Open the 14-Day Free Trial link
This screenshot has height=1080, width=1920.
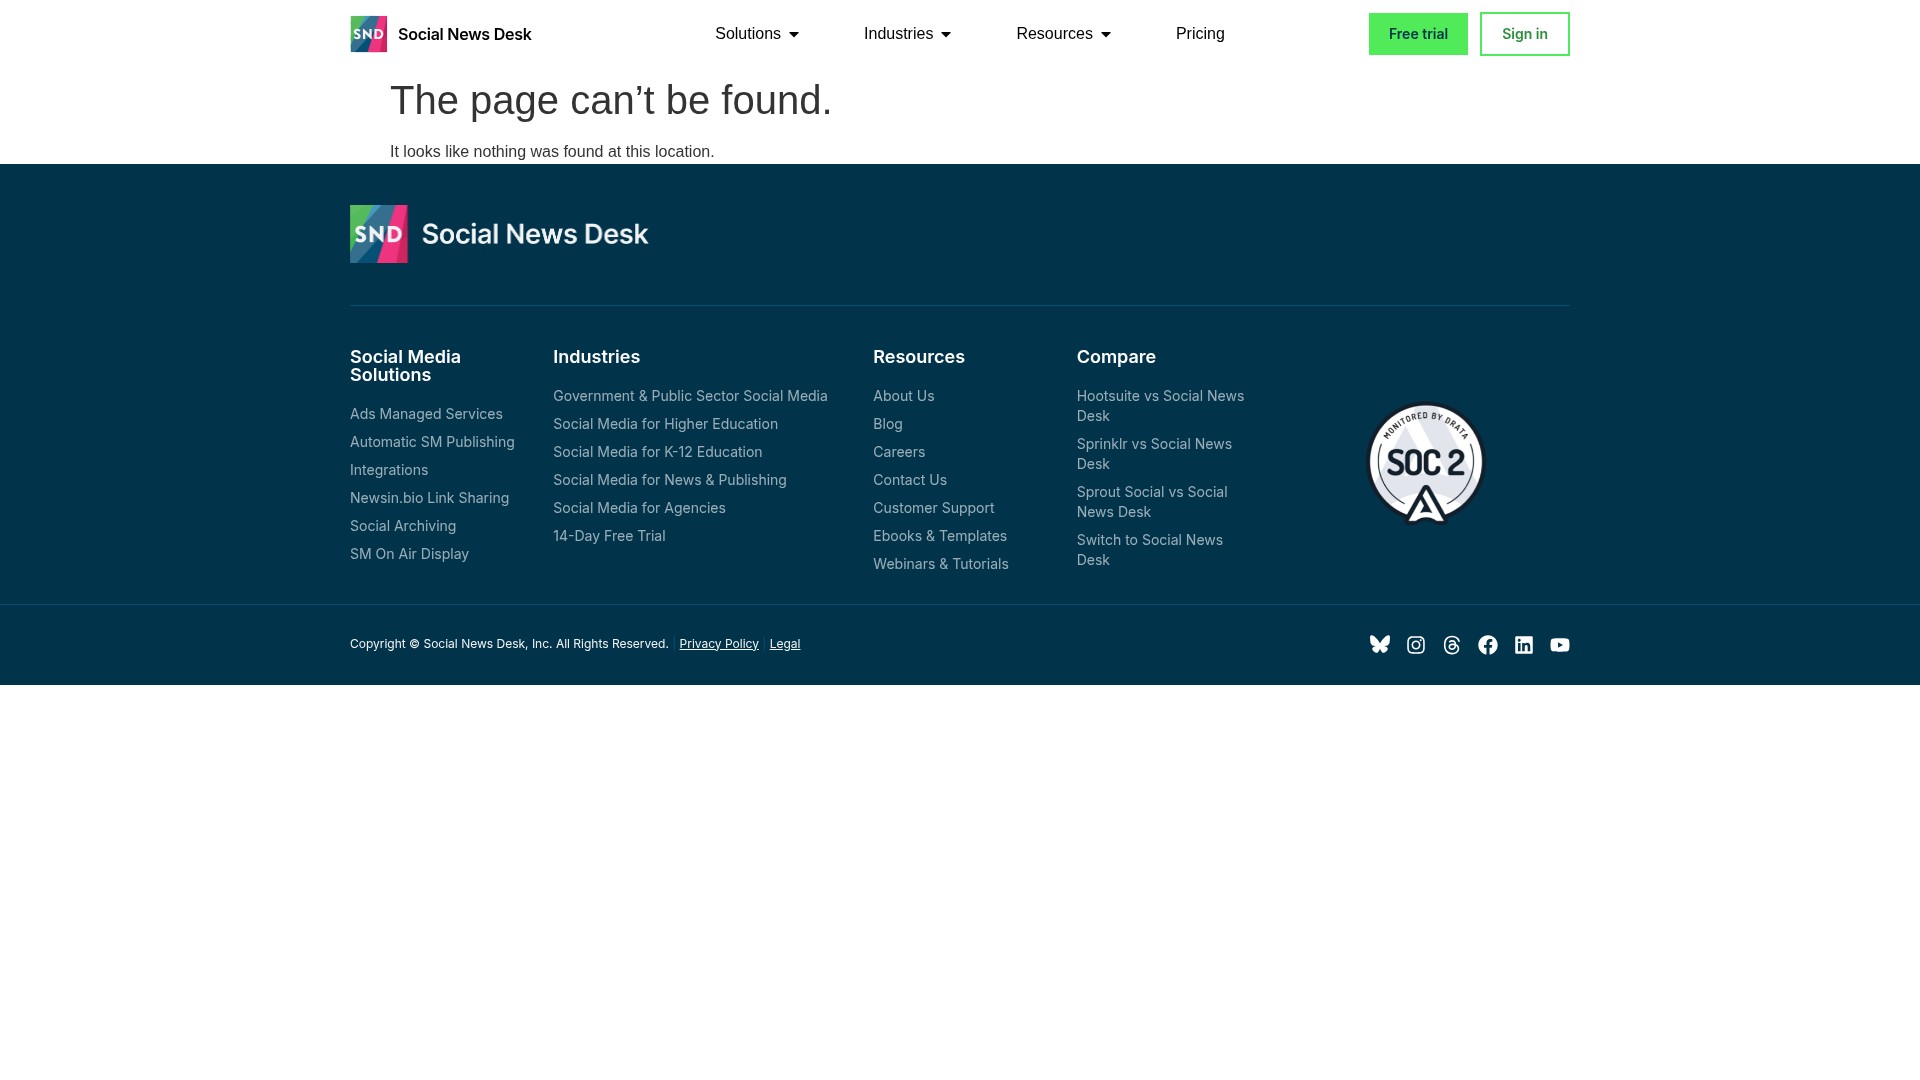tap(609, 536)
